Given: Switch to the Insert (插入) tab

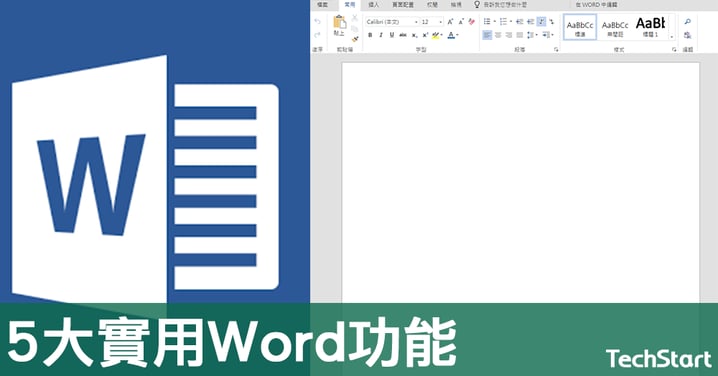Looking at the screenshot, I should point(374,5).
